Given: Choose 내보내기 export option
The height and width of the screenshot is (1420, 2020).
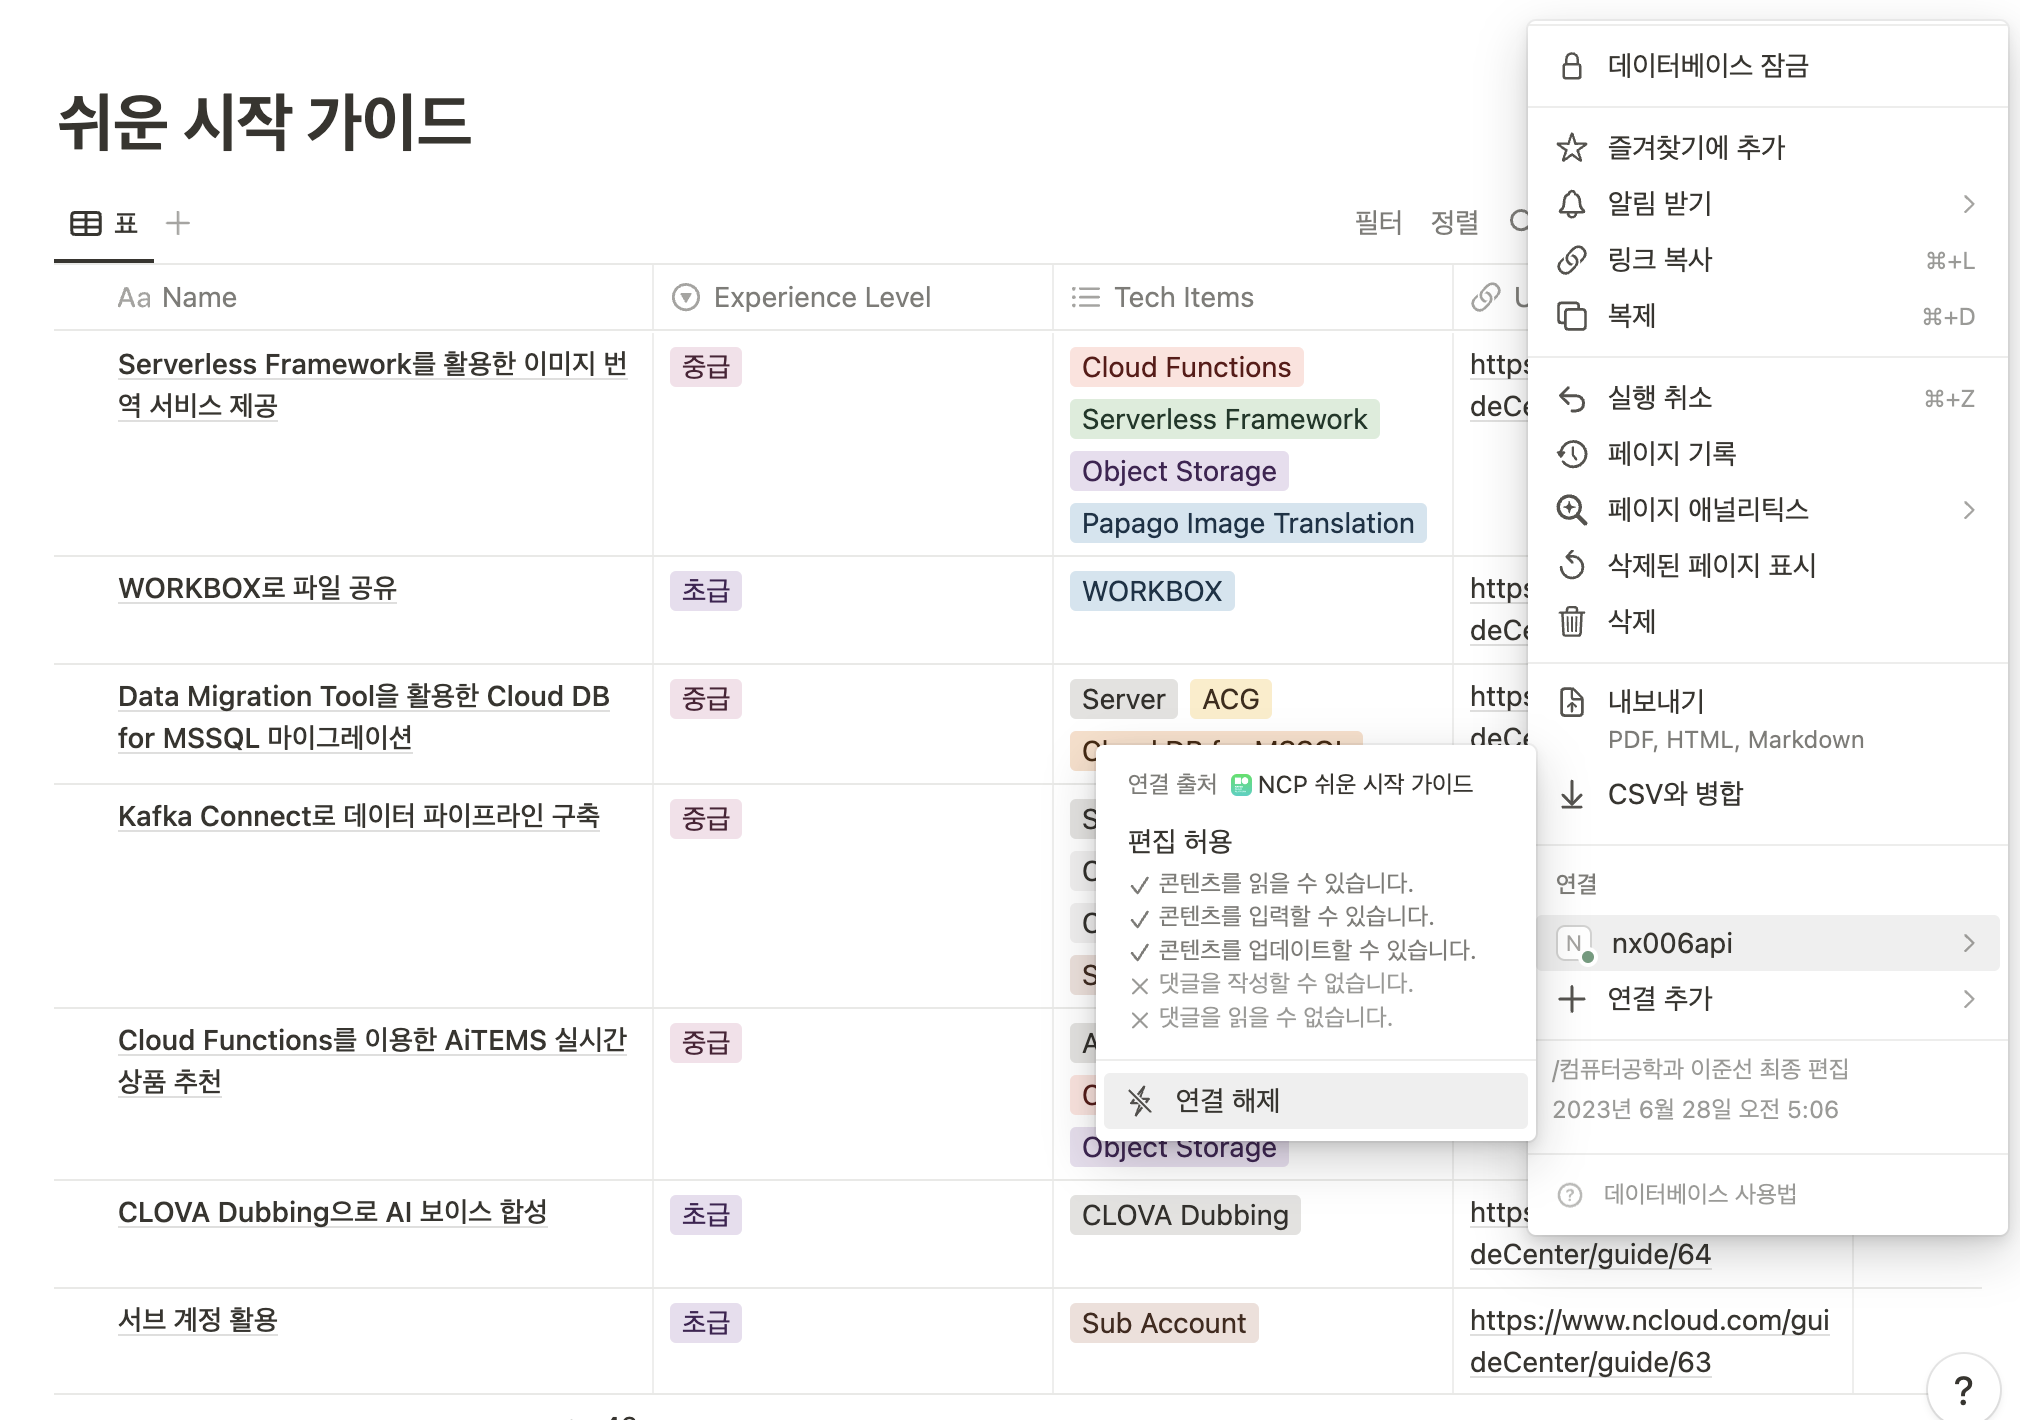Looking at the screenshot, I should click(x=1656, y=702).
